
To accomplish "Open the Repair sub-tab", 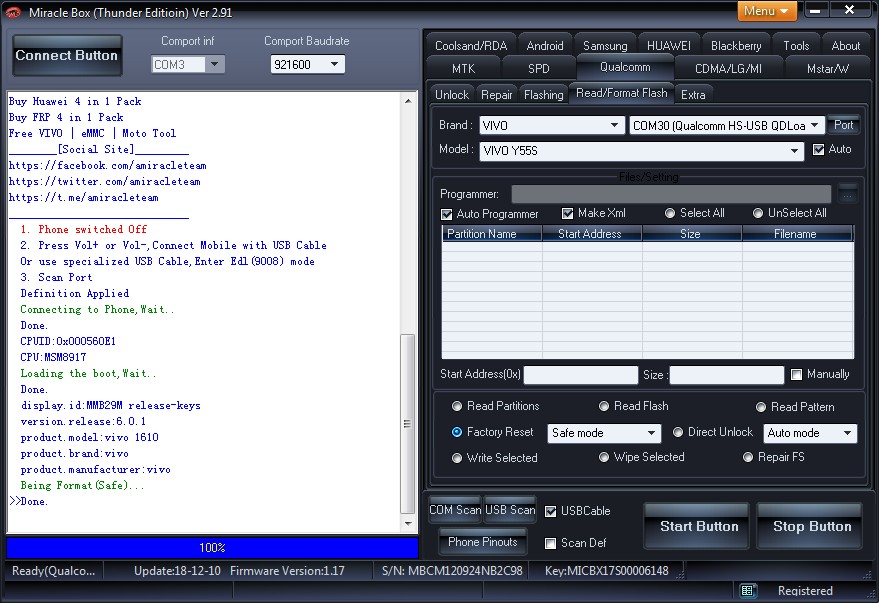I will pyautogui.click(x=497, y=95).
